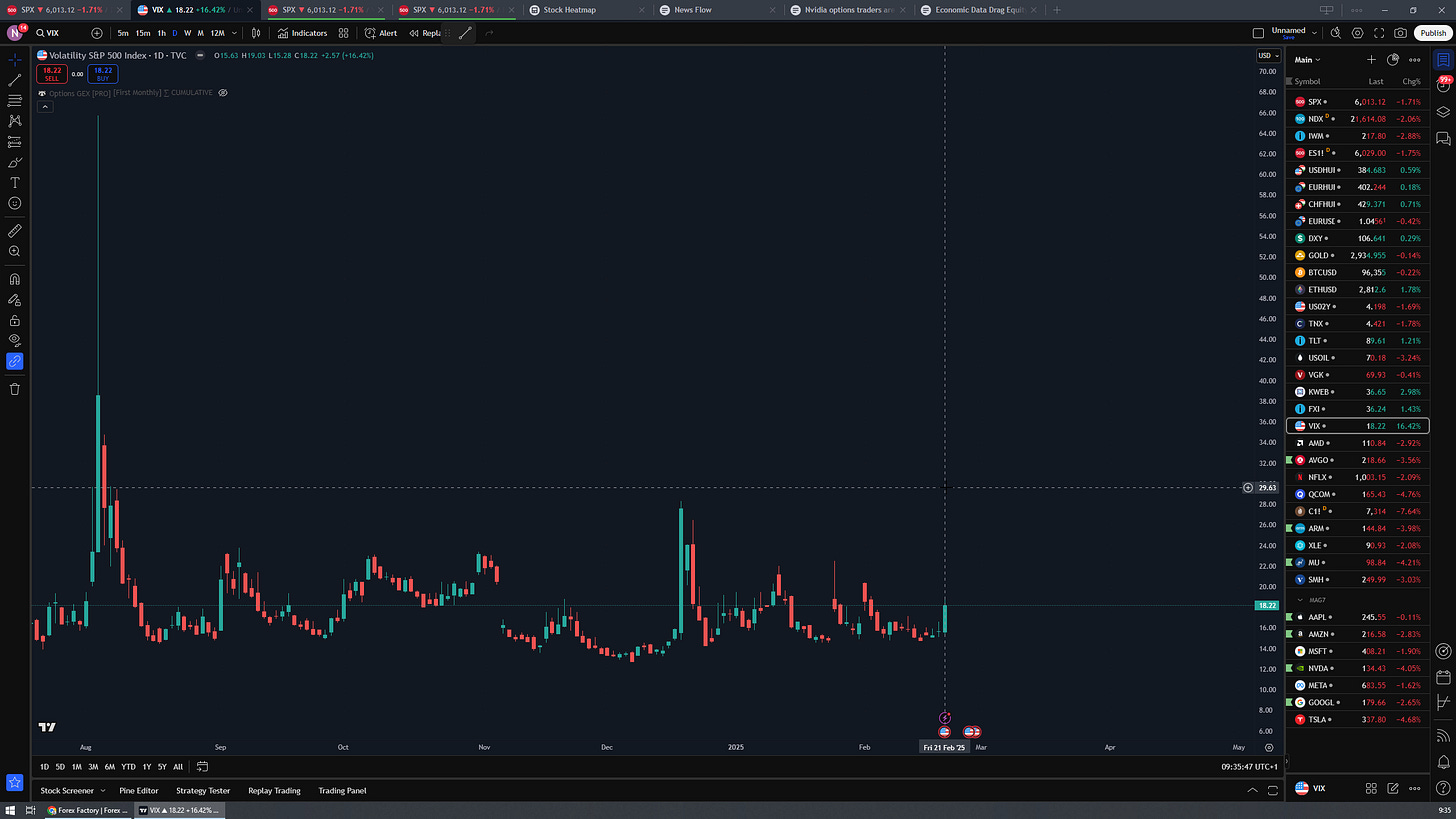Viewport: 1456px width, 819px height.
Task: Toggle Options GEX indicator visibility
Action: click(x=223, y=92)
